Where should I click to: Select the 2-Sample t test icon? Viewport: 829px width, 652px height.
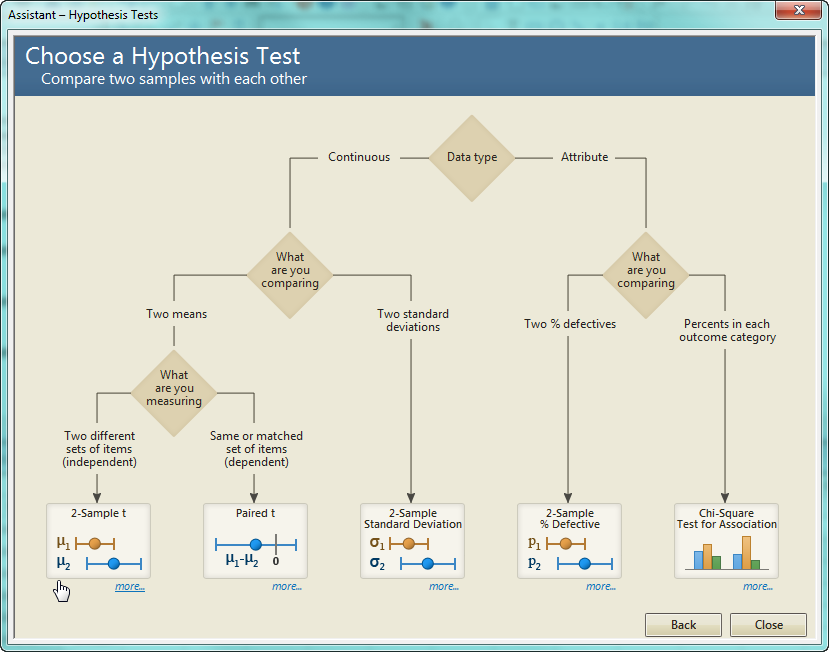click(98, 541)
